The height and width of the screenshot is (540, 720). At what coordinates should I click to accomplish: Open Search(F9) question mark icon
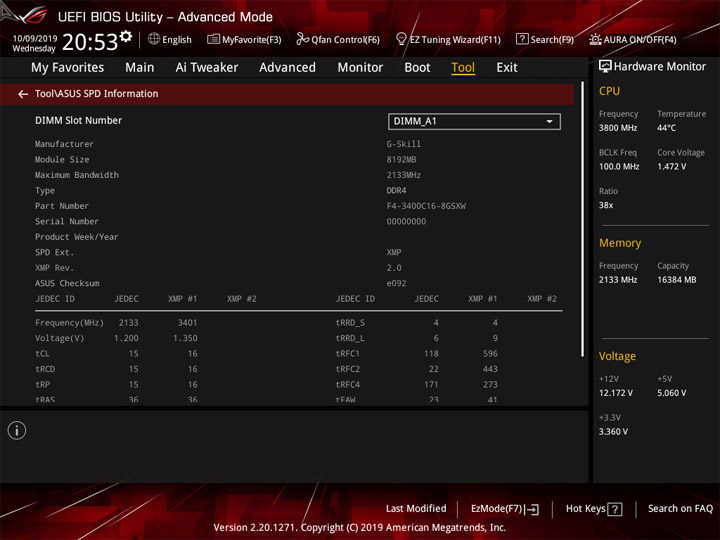(x=522, y=39)
